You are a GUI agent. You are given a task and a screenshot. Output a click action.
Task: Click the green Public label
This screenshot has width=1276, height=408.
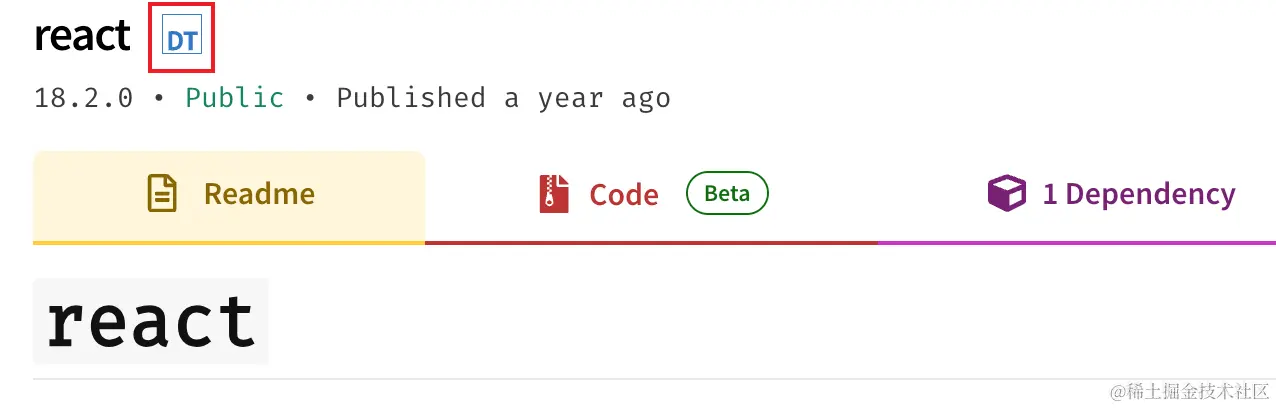pyautogui.click(x=235, y=98)
